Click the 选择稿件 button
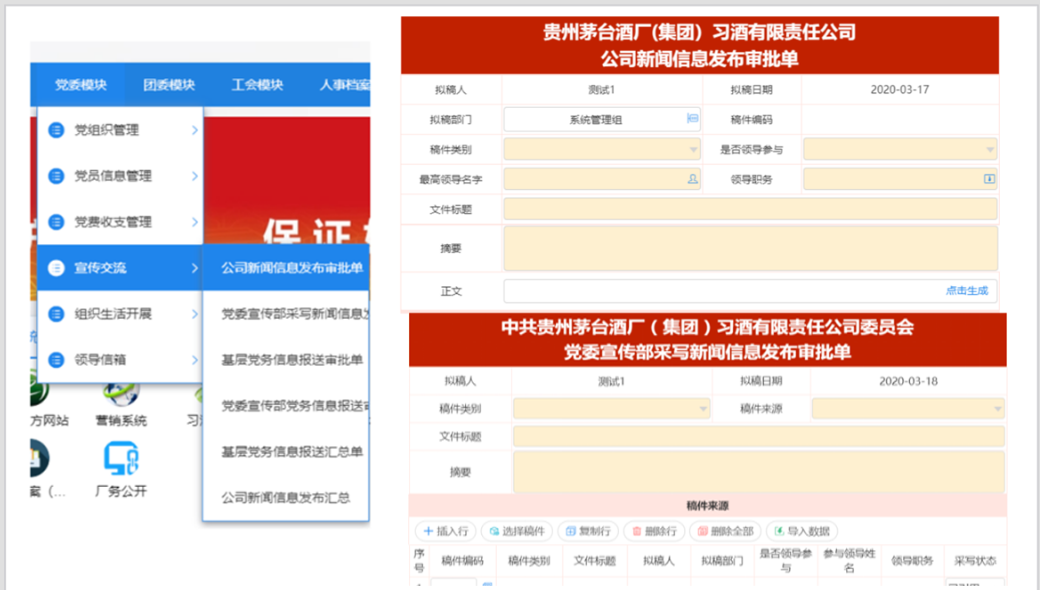The width and height of the screenshot is (1040, 590). [x=517, y=531]
